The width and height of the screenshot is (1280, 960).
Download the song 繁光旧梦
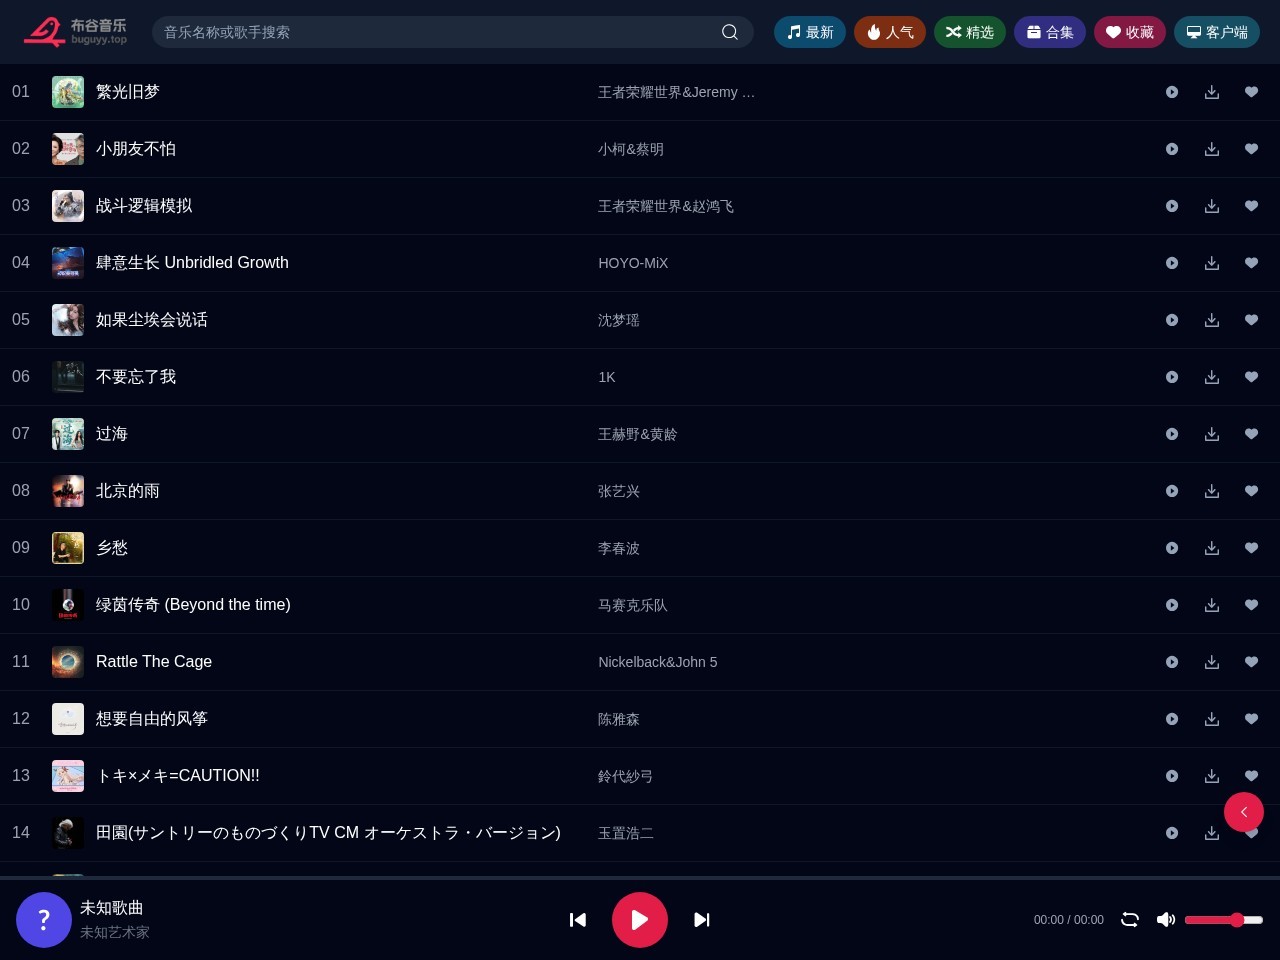(x=1212, y=92)
